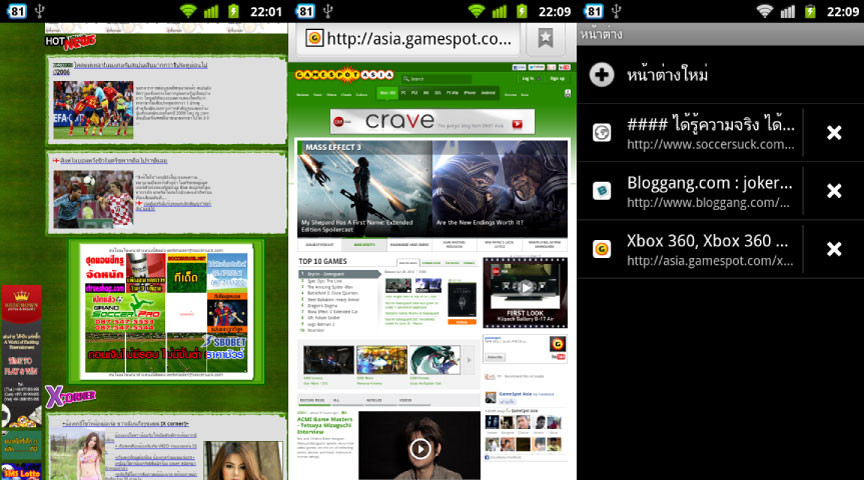Open the Croatia player header news photo
This screenshot has height=480, width=864.
tap(93, 199)
